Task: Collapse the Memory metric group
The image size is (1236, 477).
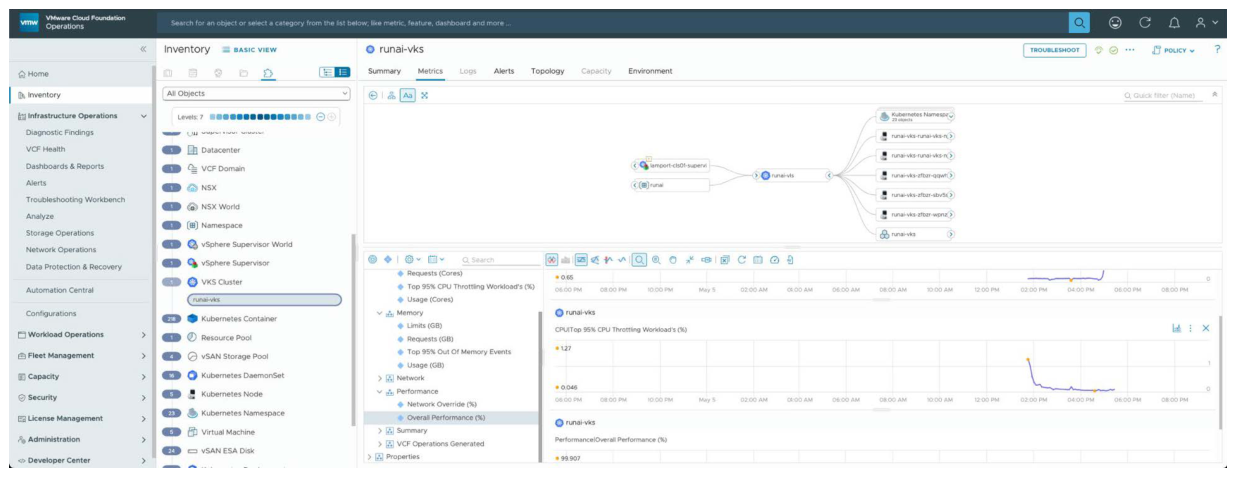Action: click(380, 313)
